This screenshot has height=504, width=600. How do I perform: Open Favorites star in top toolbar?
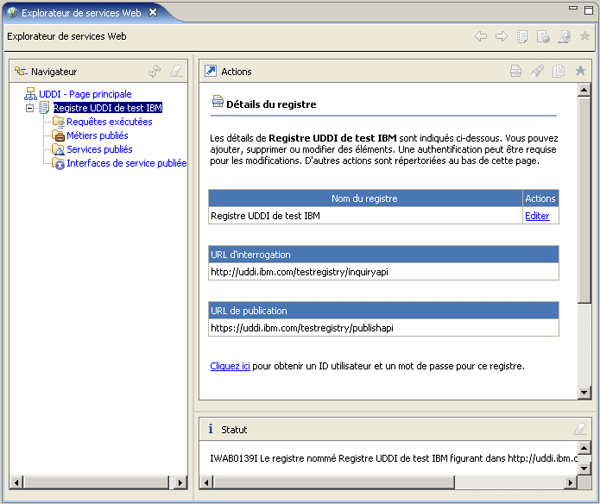585,37
